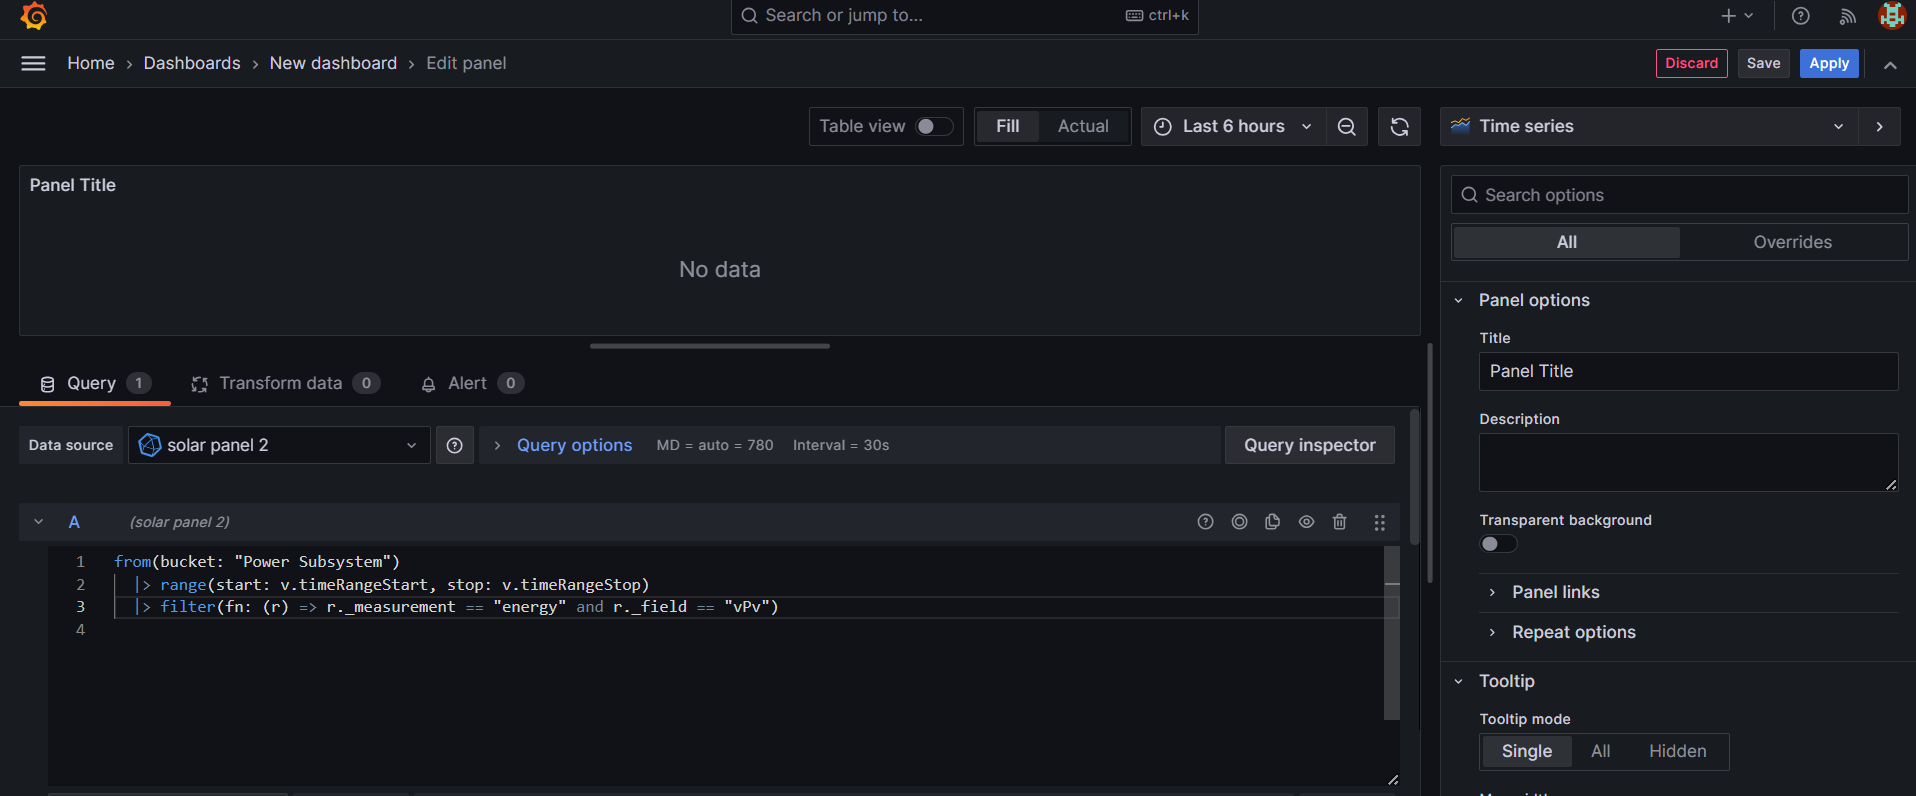Viewport: 1916px width, 796px height.
Task: Open the news feed icon
Action: (x=1847, y=16)
